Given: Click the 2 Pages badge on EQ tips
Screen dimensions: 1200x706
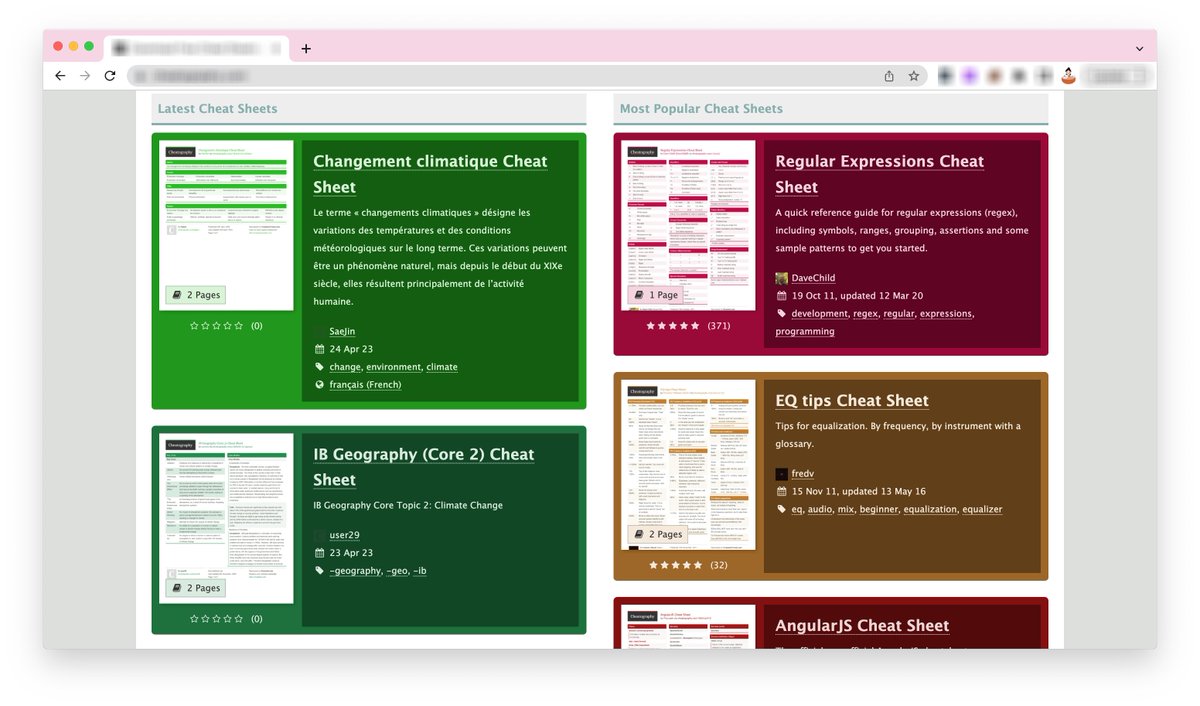Looking at the screenshot, I should pyautogui.click(x=657, y=534).
